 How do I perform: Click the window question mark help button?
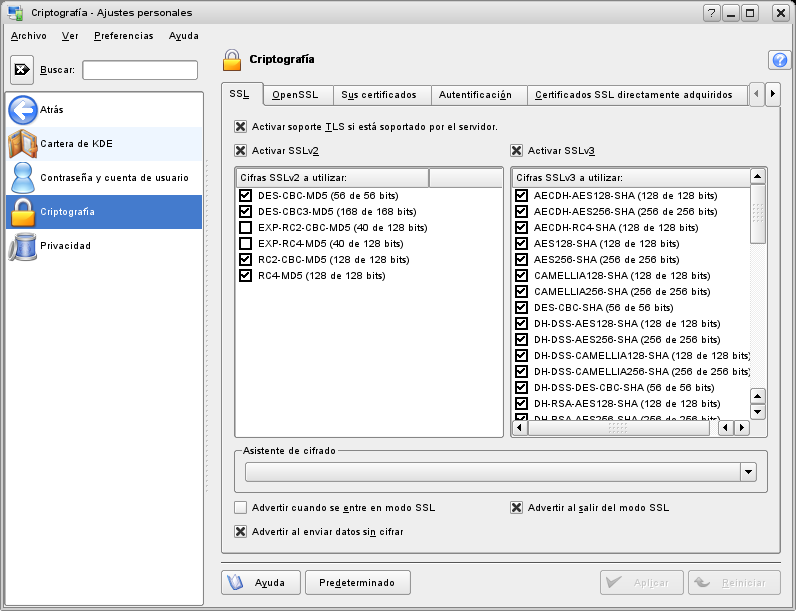711,13
